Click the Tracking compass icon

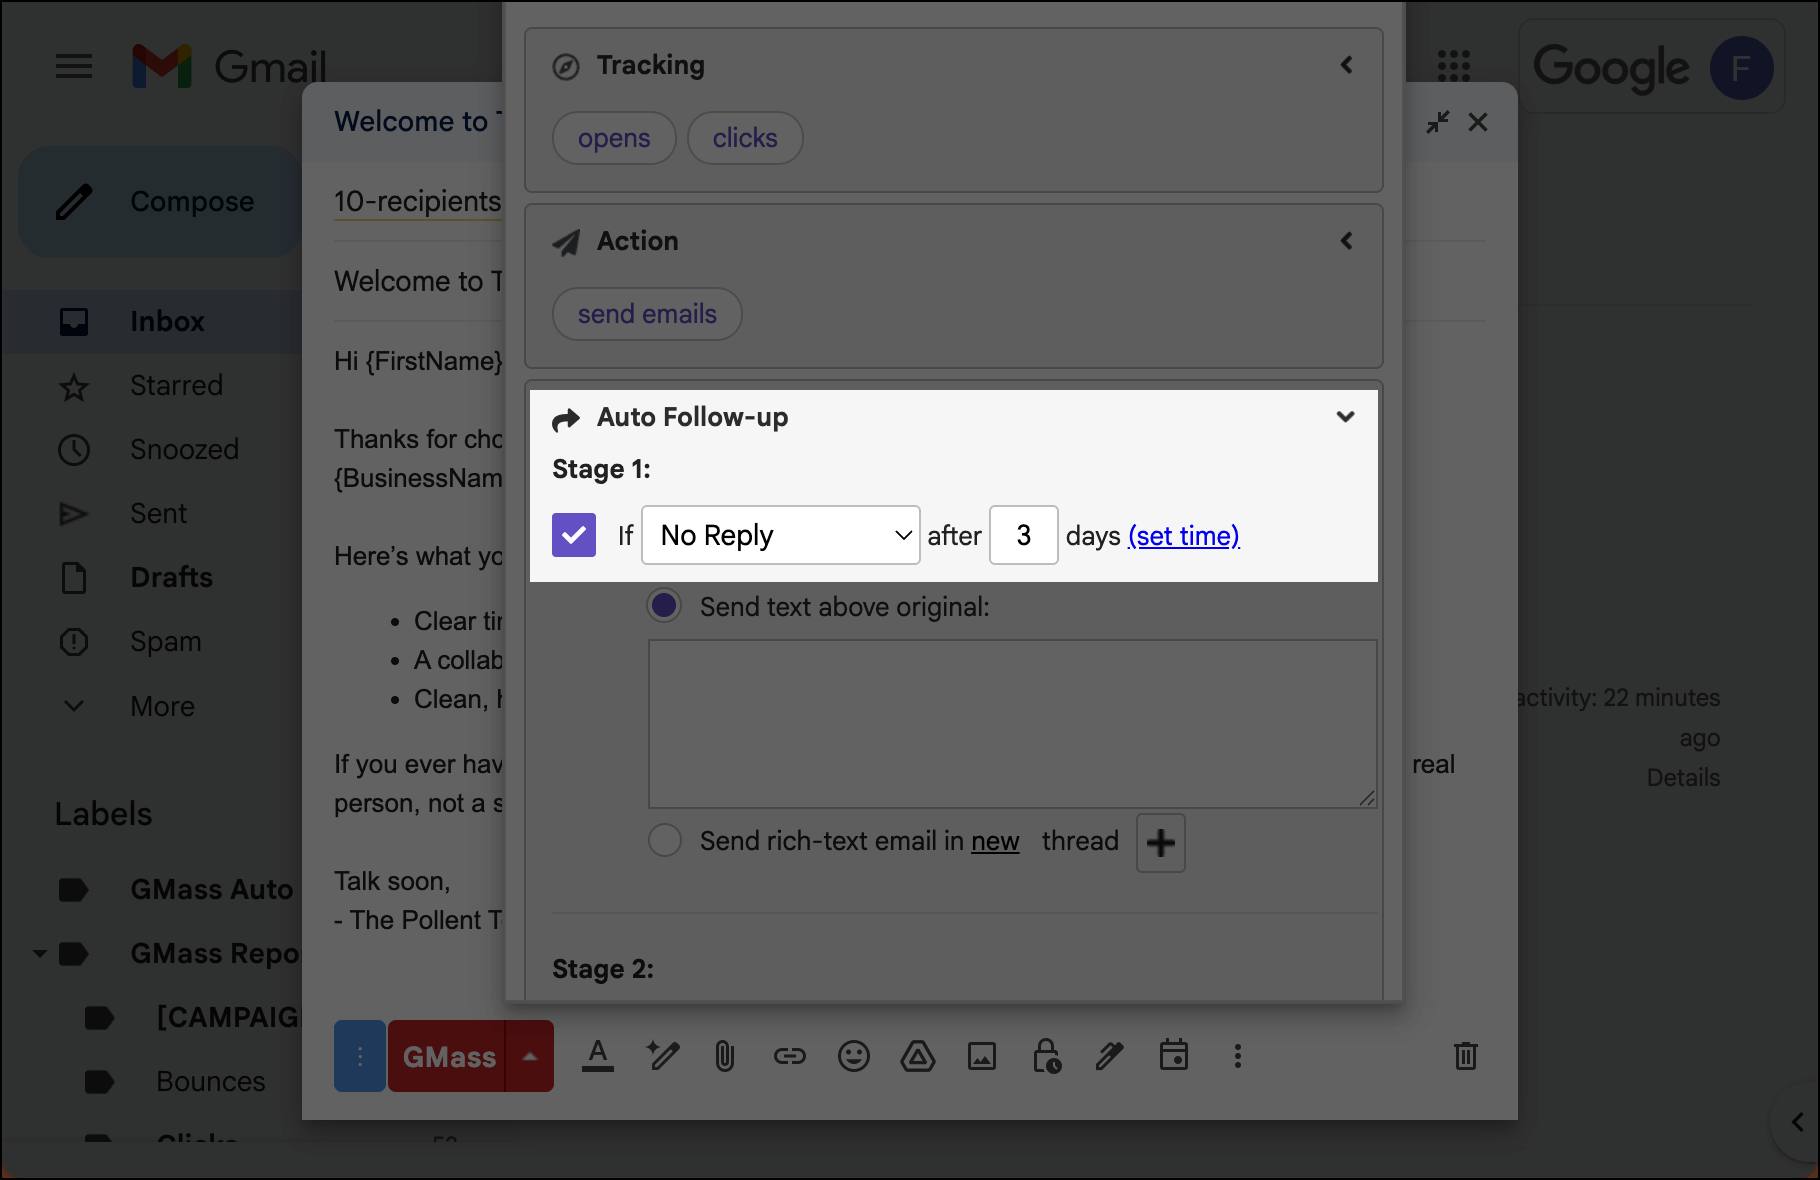(566, 67)
